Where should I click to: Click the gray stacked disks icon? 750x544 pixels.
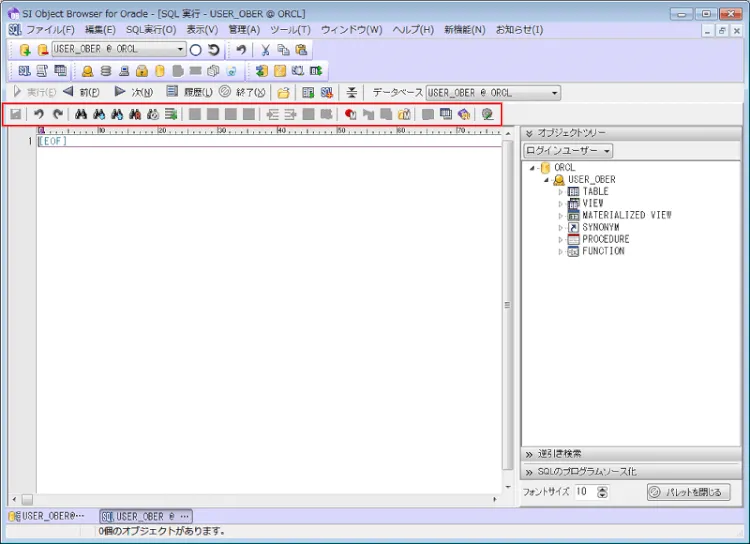(x=106, y=71)
